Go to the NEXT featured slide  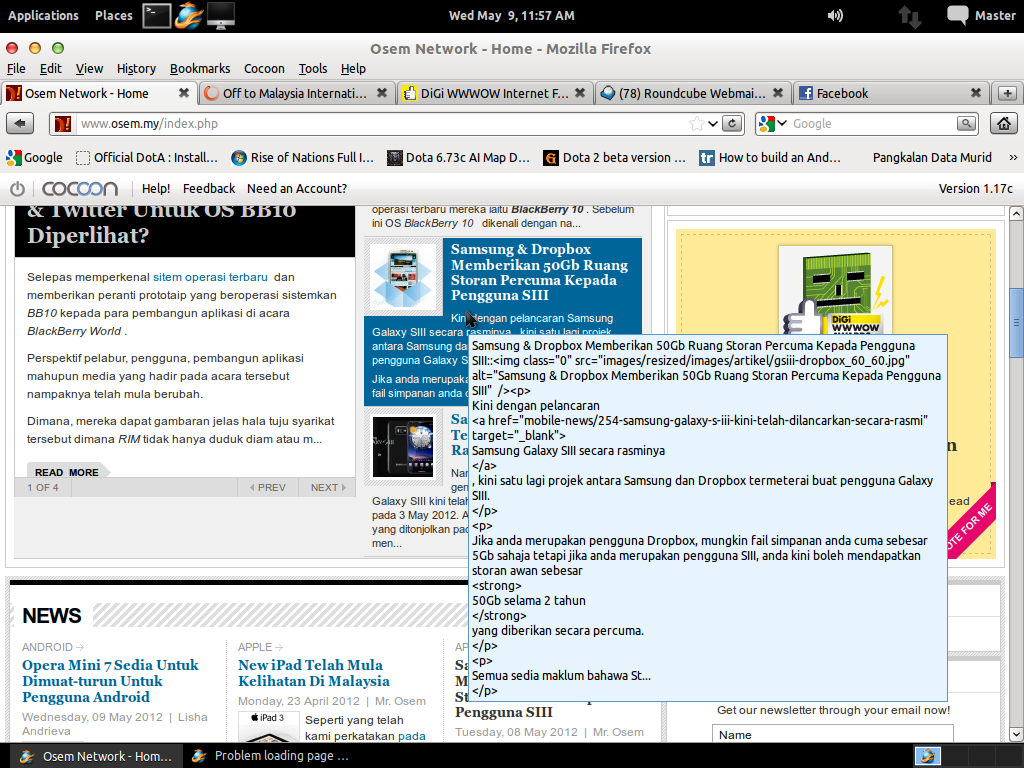pyautogui.click(x=328, y=488)
